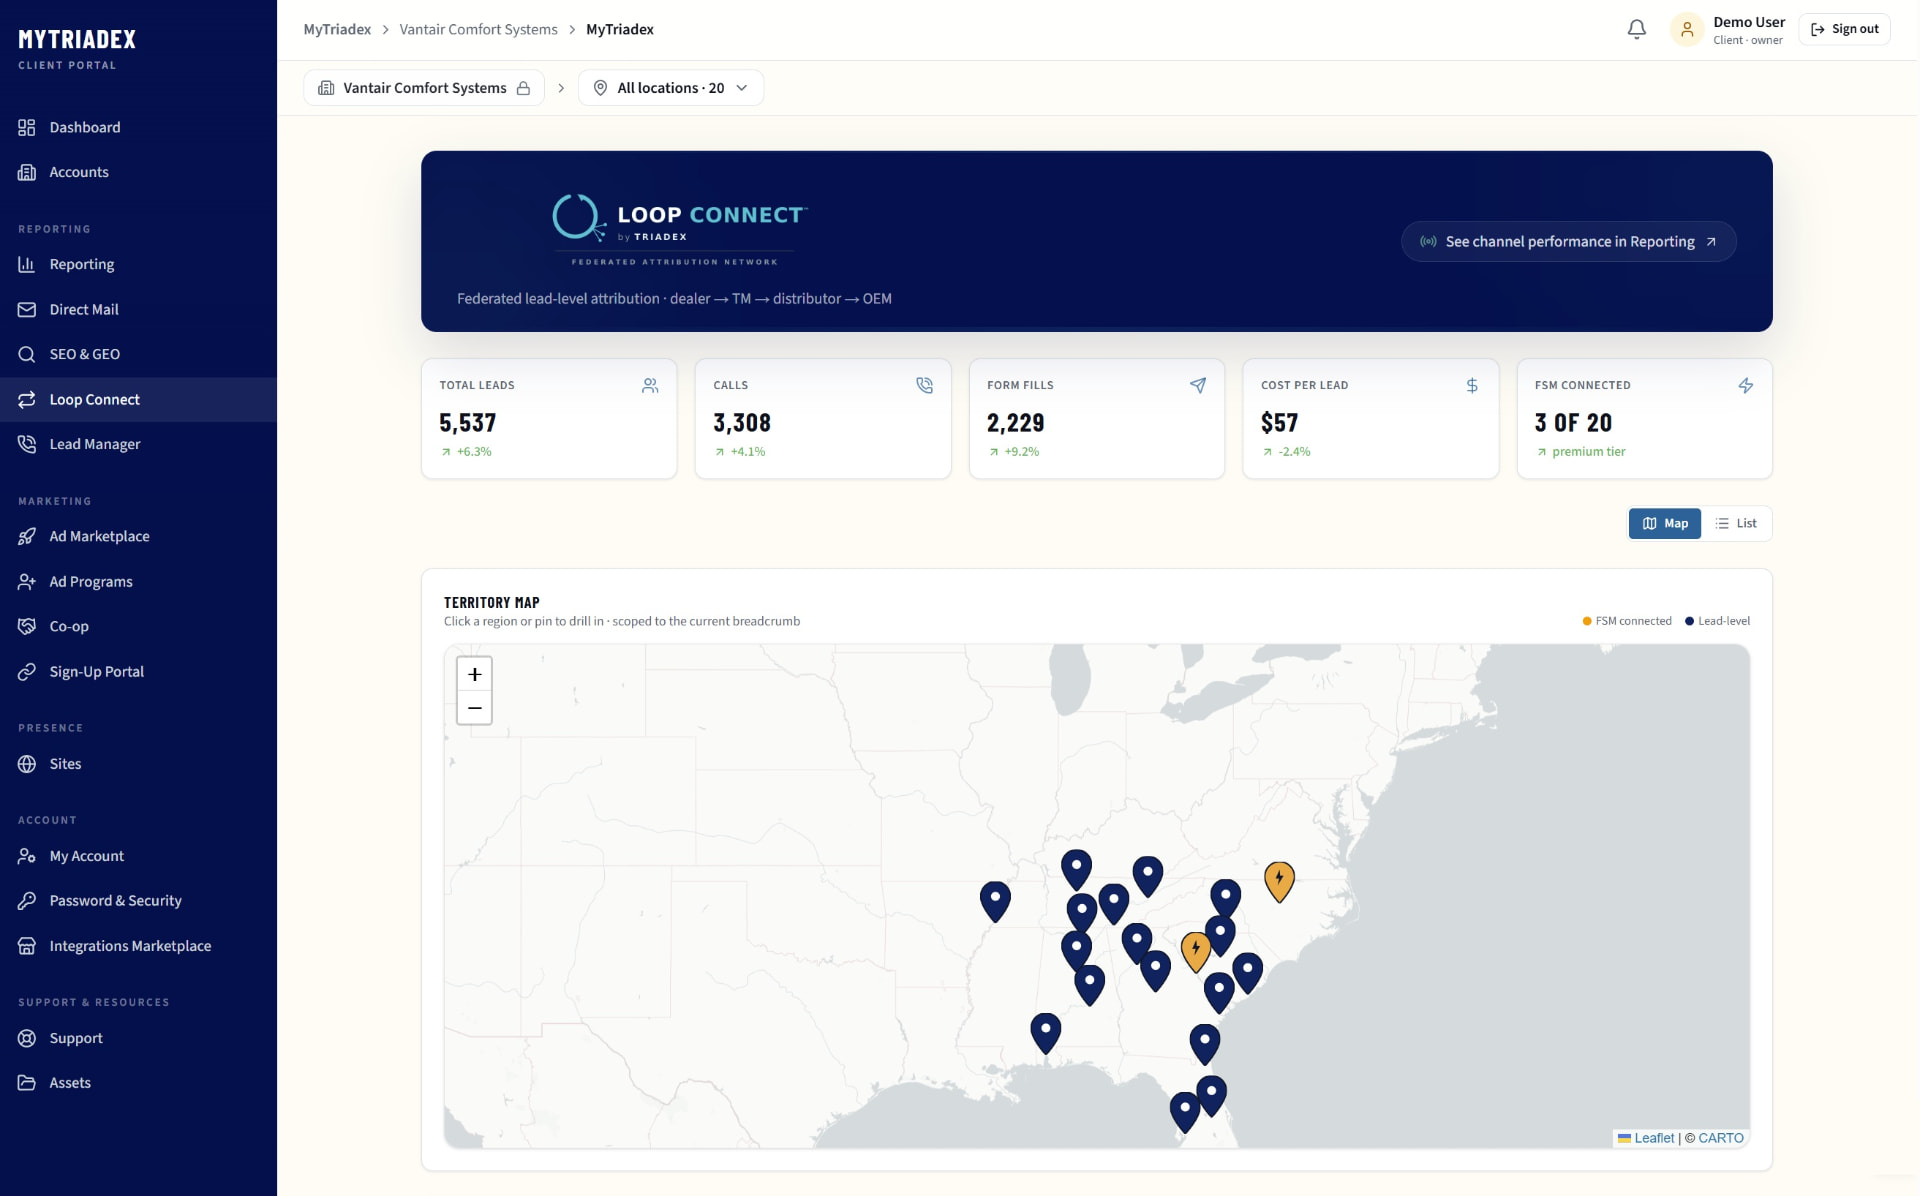The image size is (1920, 1196).
Task: Select Loop Connect in sidebar
Action: tap(138, 399)
